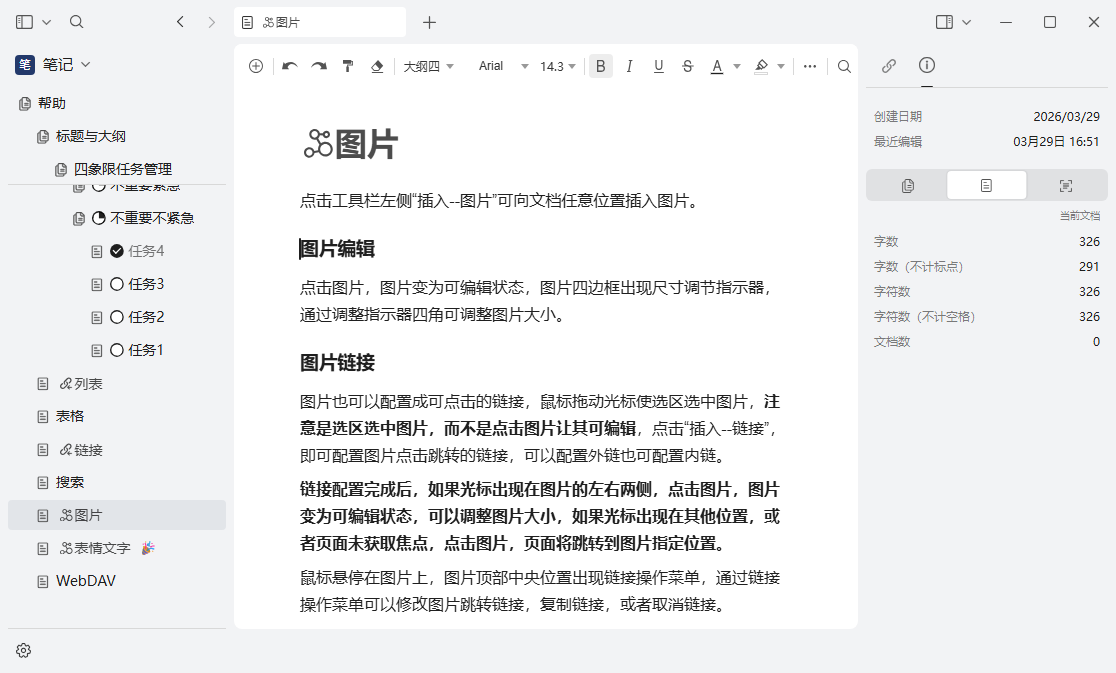Viewport: 1116px width, 673px height.
Task: Open the 大纲四 heading level dropdown
Action: click(428, 65)
